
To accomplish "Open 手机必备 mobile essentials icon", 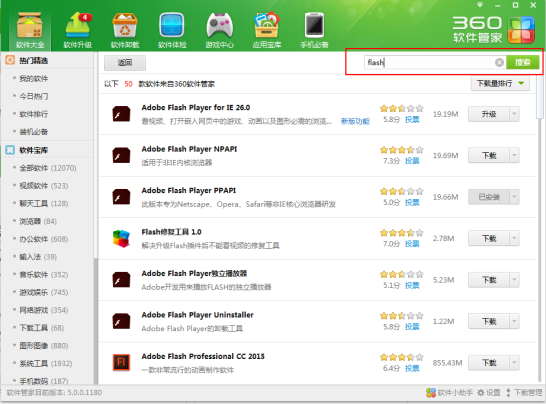I will (x=314, y=30).
